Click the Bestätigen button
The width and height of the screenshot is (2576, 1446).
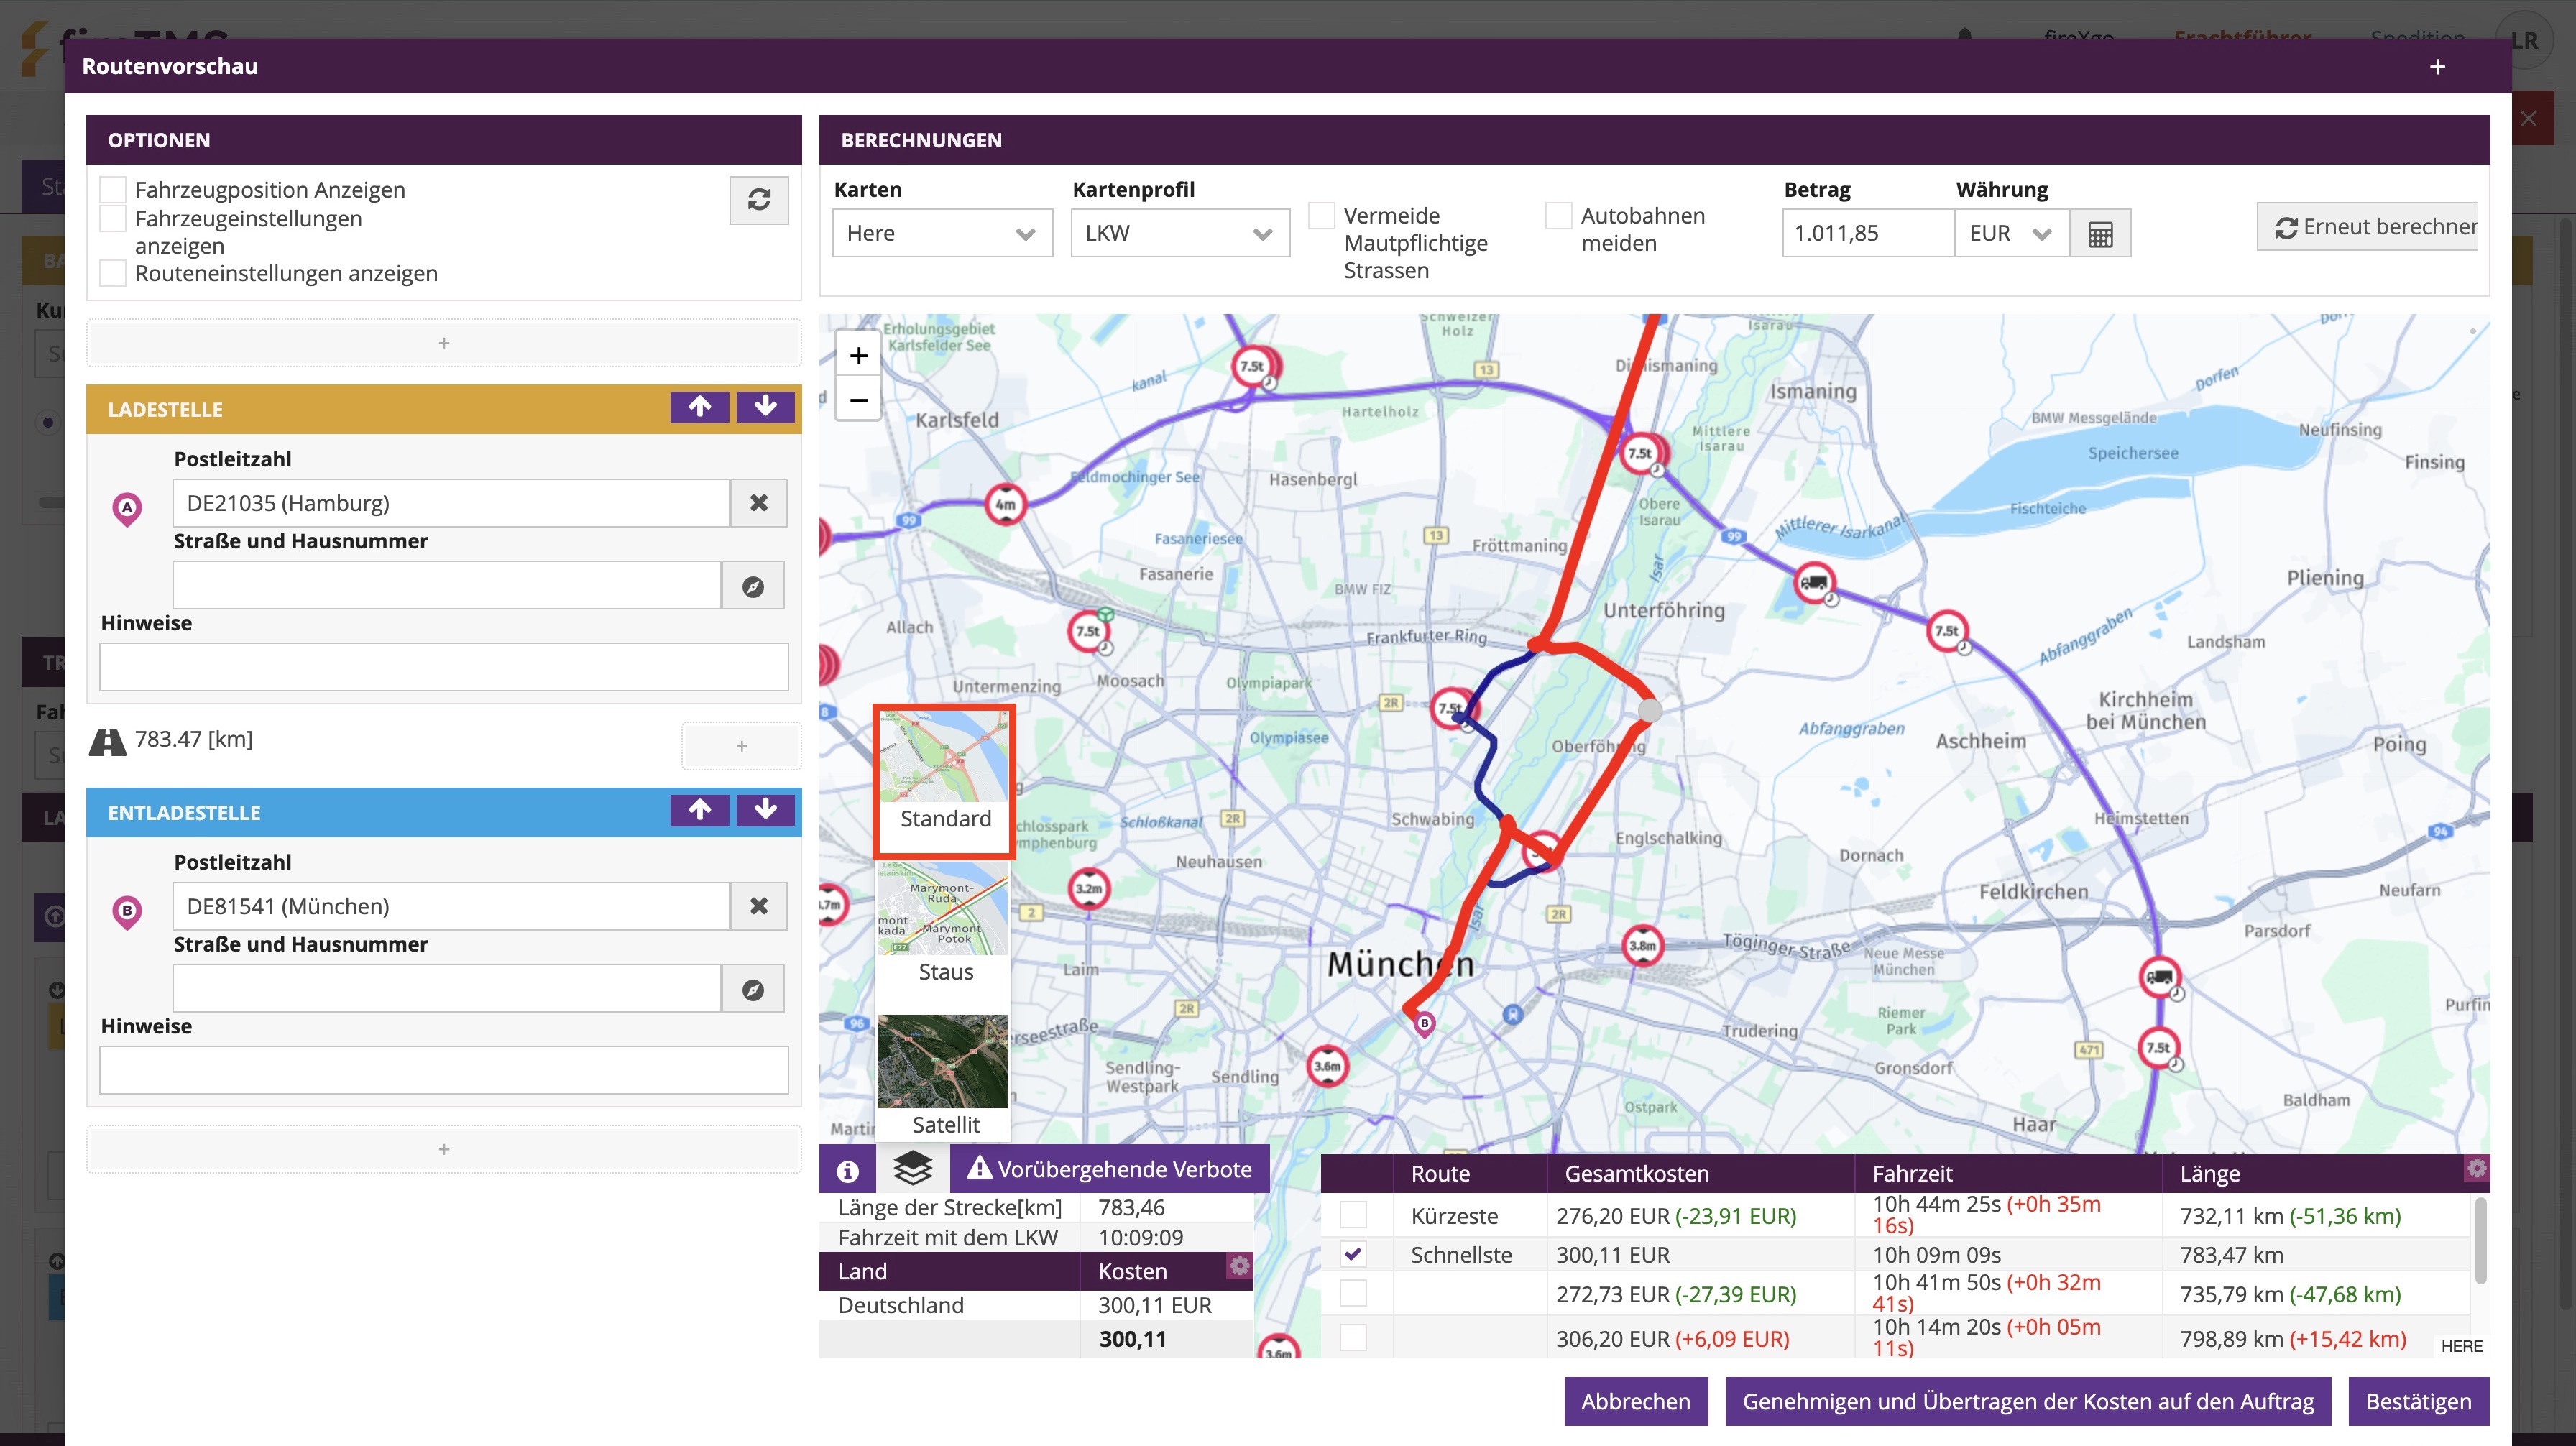click(x=2417, y=1401)
